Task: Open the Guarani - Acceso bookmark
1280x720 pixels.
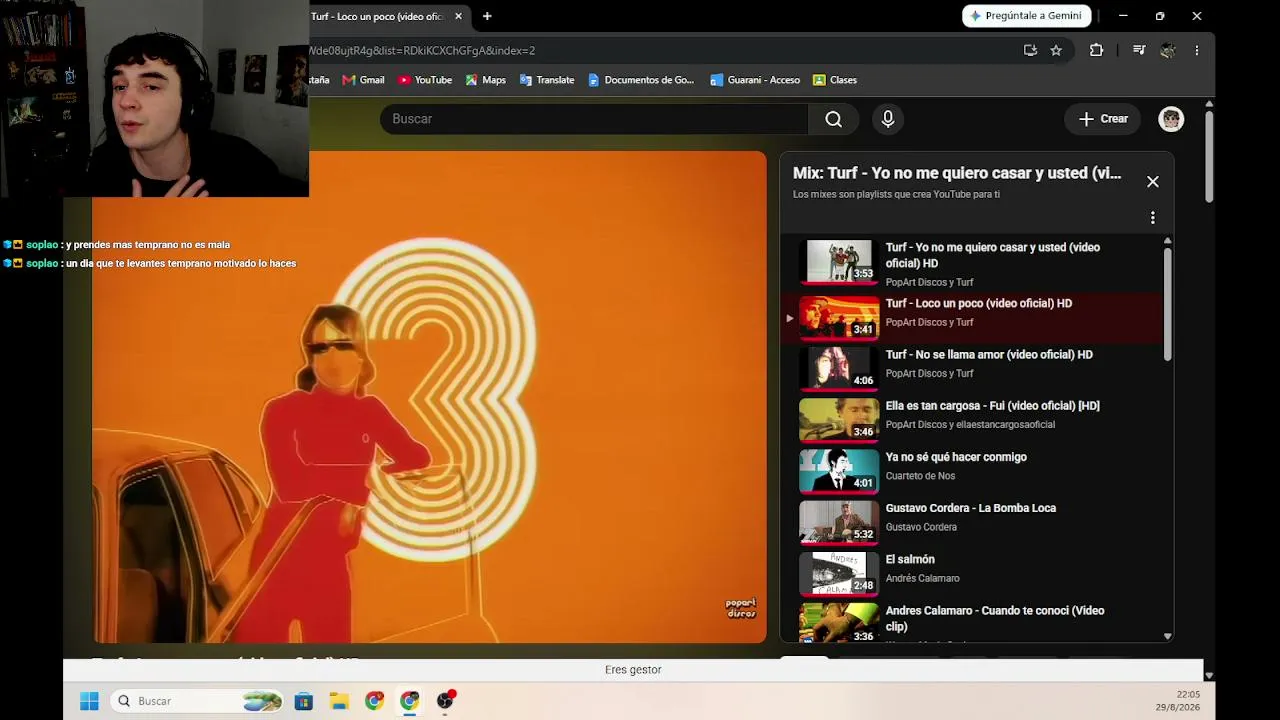Action: (754, 80)
